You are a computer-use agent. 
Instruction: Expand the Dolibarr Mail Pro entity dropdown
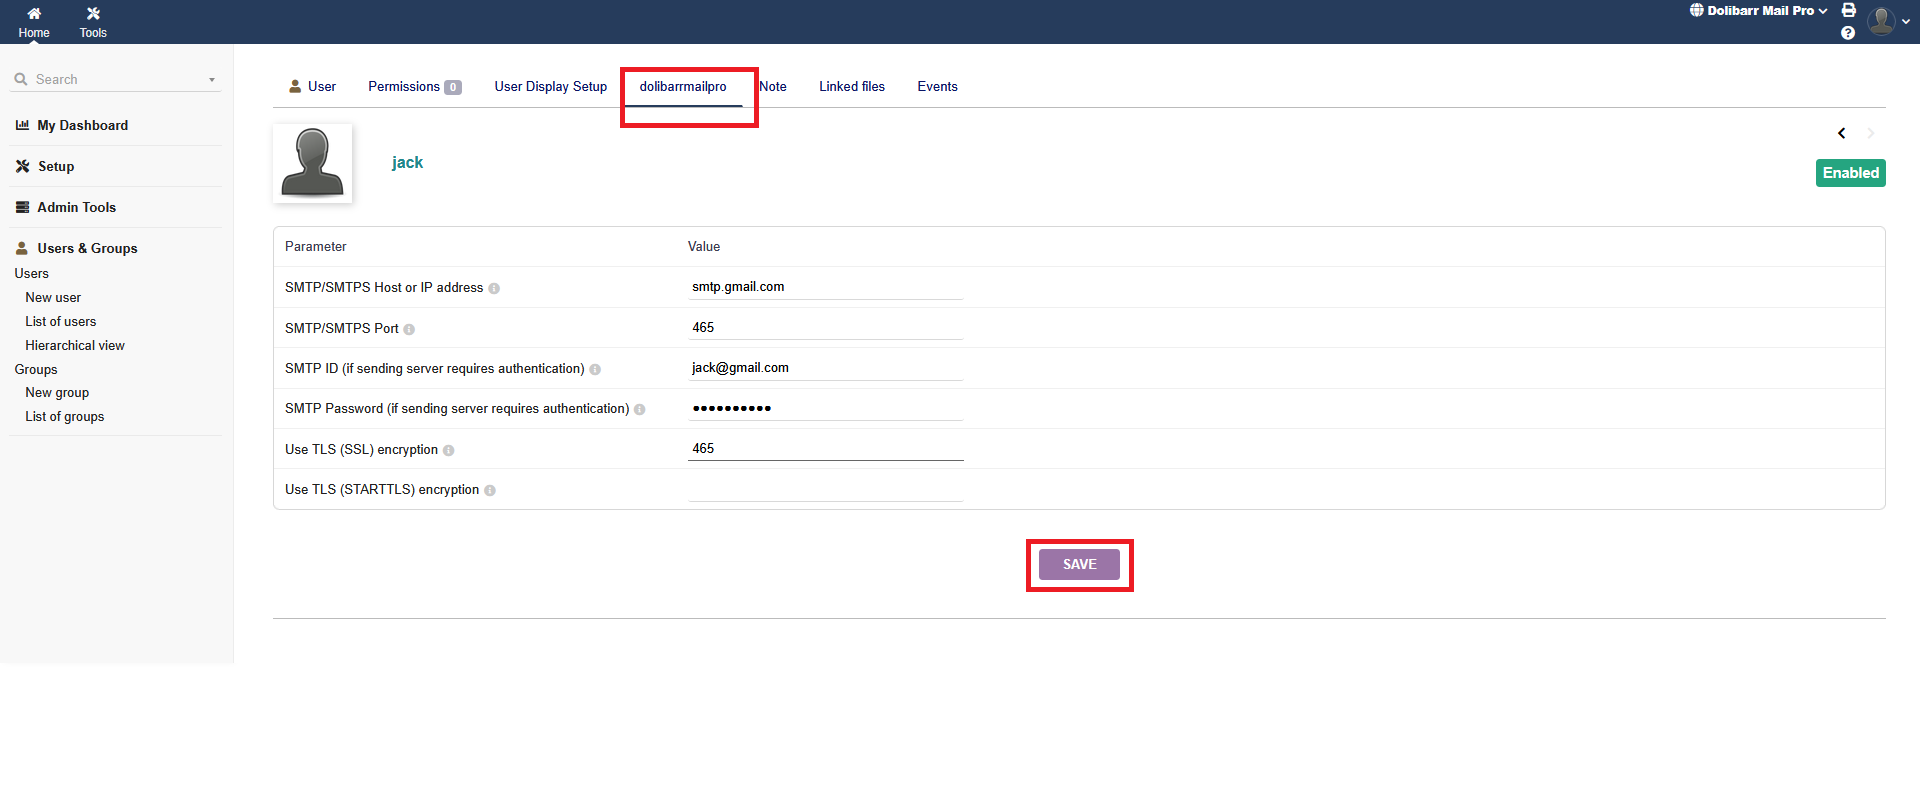point(1759,11)
